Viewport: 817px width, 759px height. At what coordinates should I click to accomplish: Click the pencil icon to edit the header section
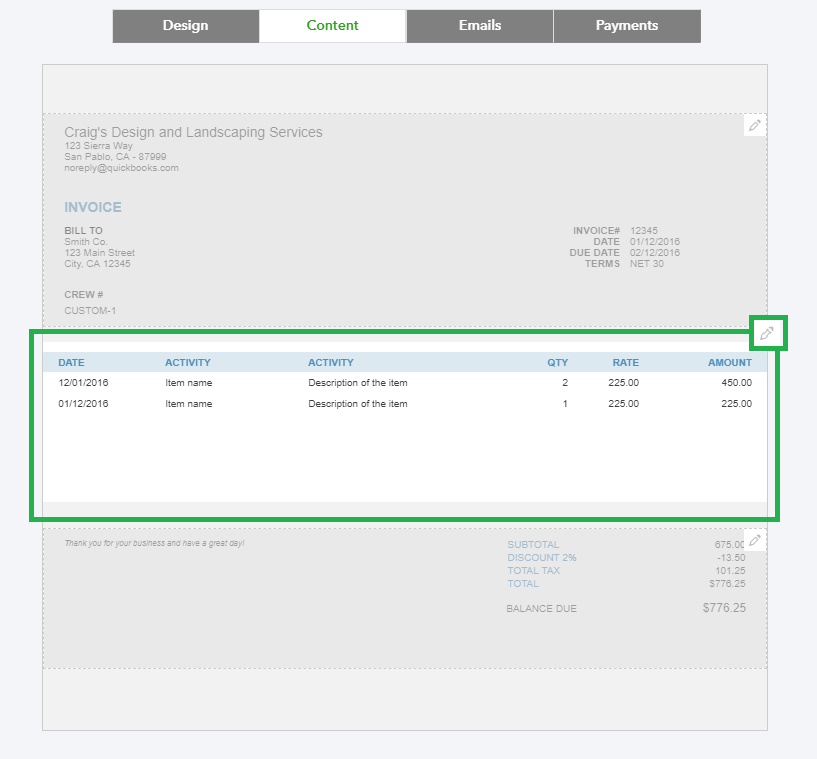pos(754,125)
